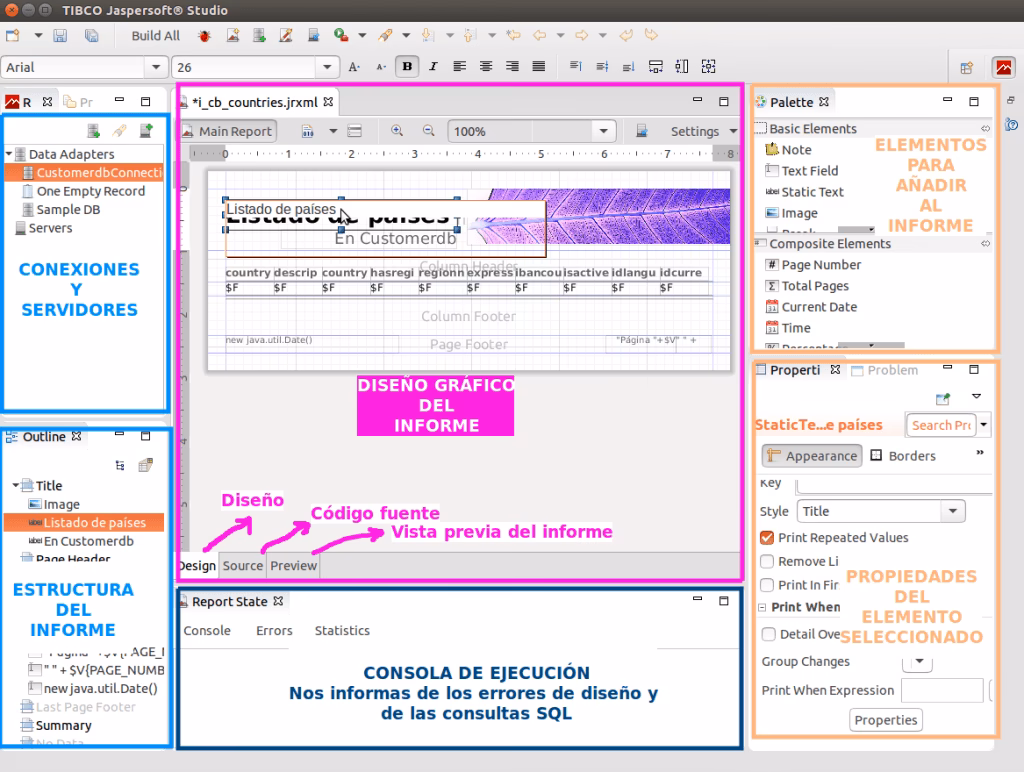Click the debug bug icon in toolbar
The image size is (1024, 772).
[205, 36]
